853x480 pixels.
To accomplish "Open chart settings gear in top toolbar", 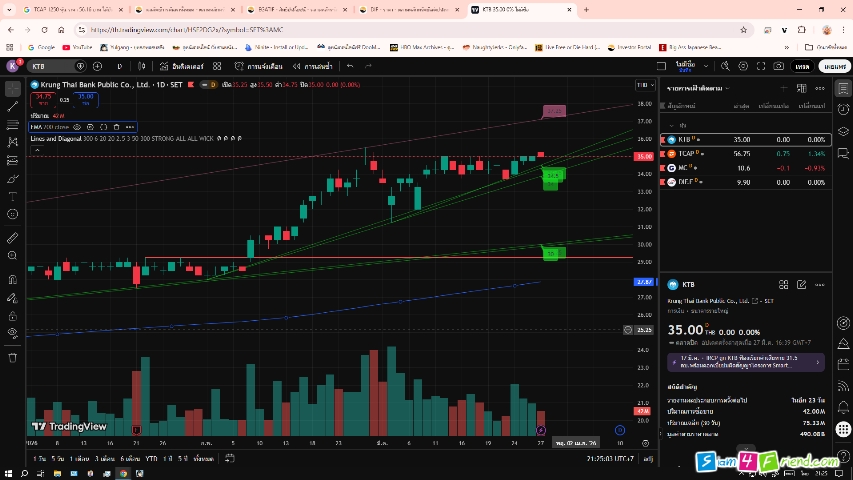I will pyautogui.click(x=743, y=66).
